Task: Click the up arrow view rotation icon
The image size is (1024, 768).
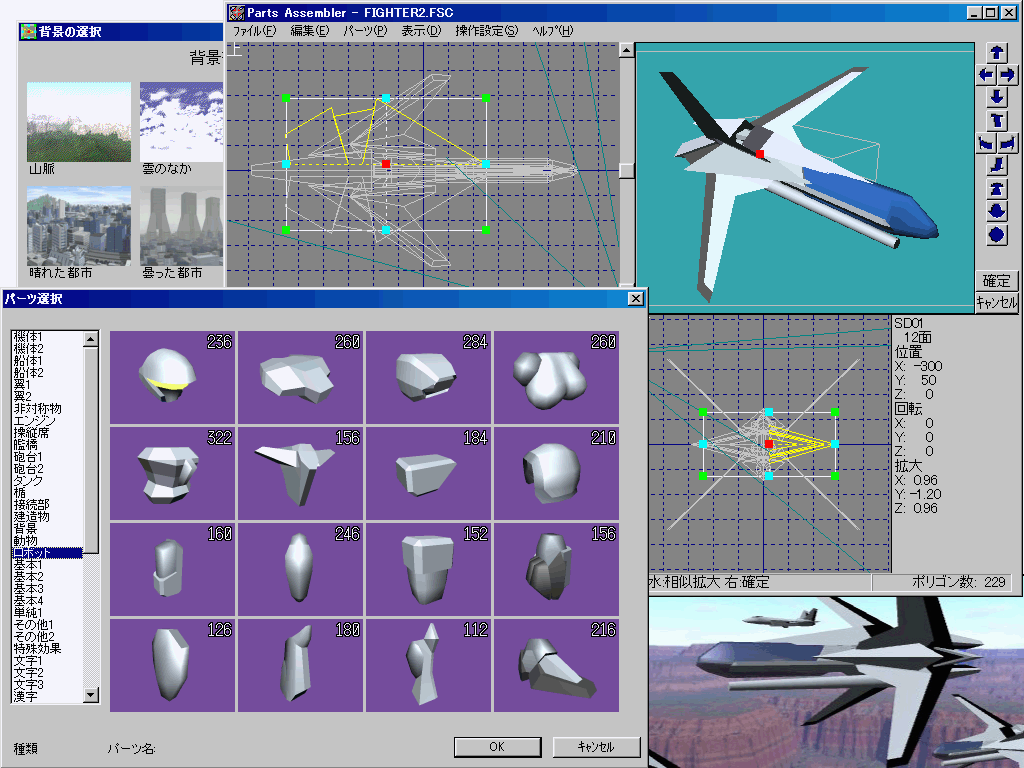Action: click(x=997, y=52)
